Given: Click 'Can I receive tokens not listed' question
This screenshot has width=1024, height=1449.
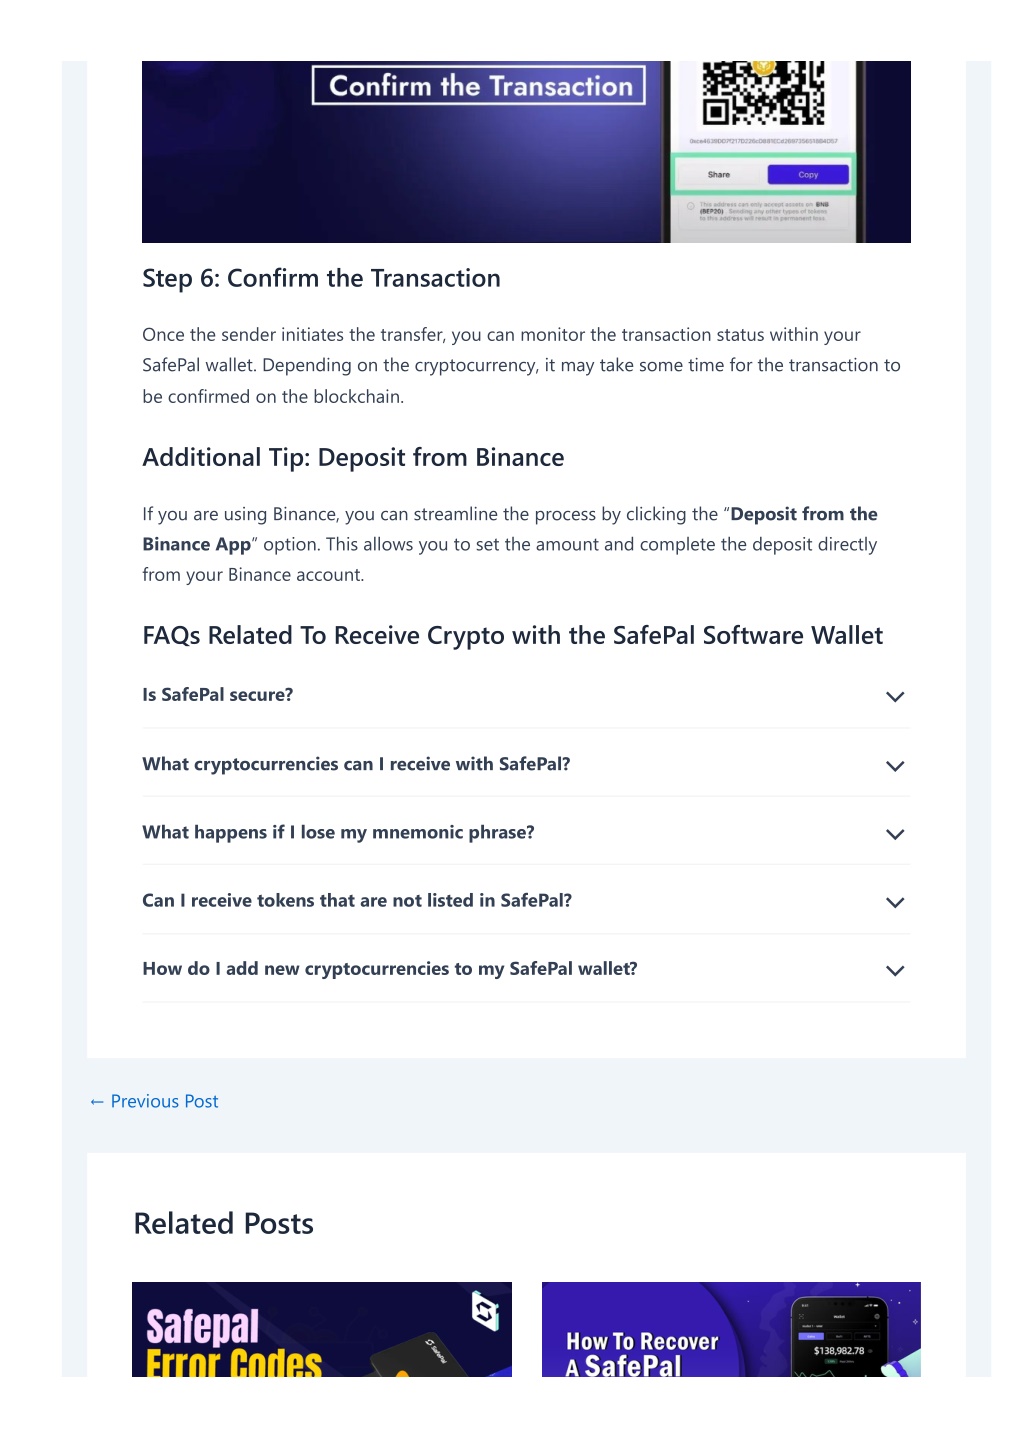Looking at the screenshot, I should 357,900.
